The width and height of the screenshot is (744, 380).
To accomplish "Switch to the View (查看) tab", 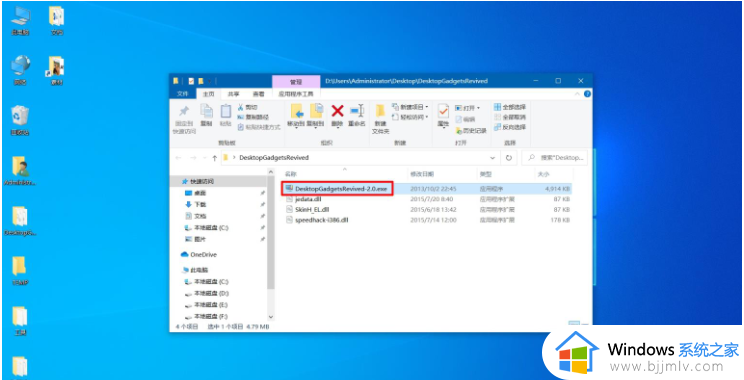I will pyautogui.click(x=259, y=94).
